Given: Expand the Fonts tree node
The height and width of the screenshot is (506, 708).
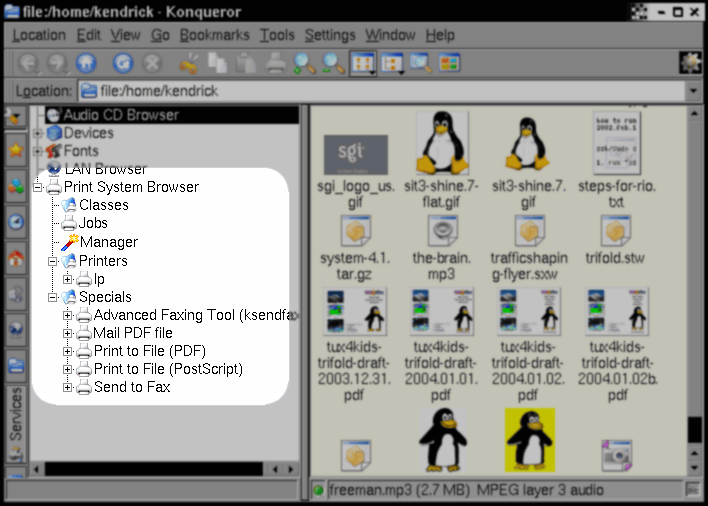Looking at the screenshot, I should 38,151.
